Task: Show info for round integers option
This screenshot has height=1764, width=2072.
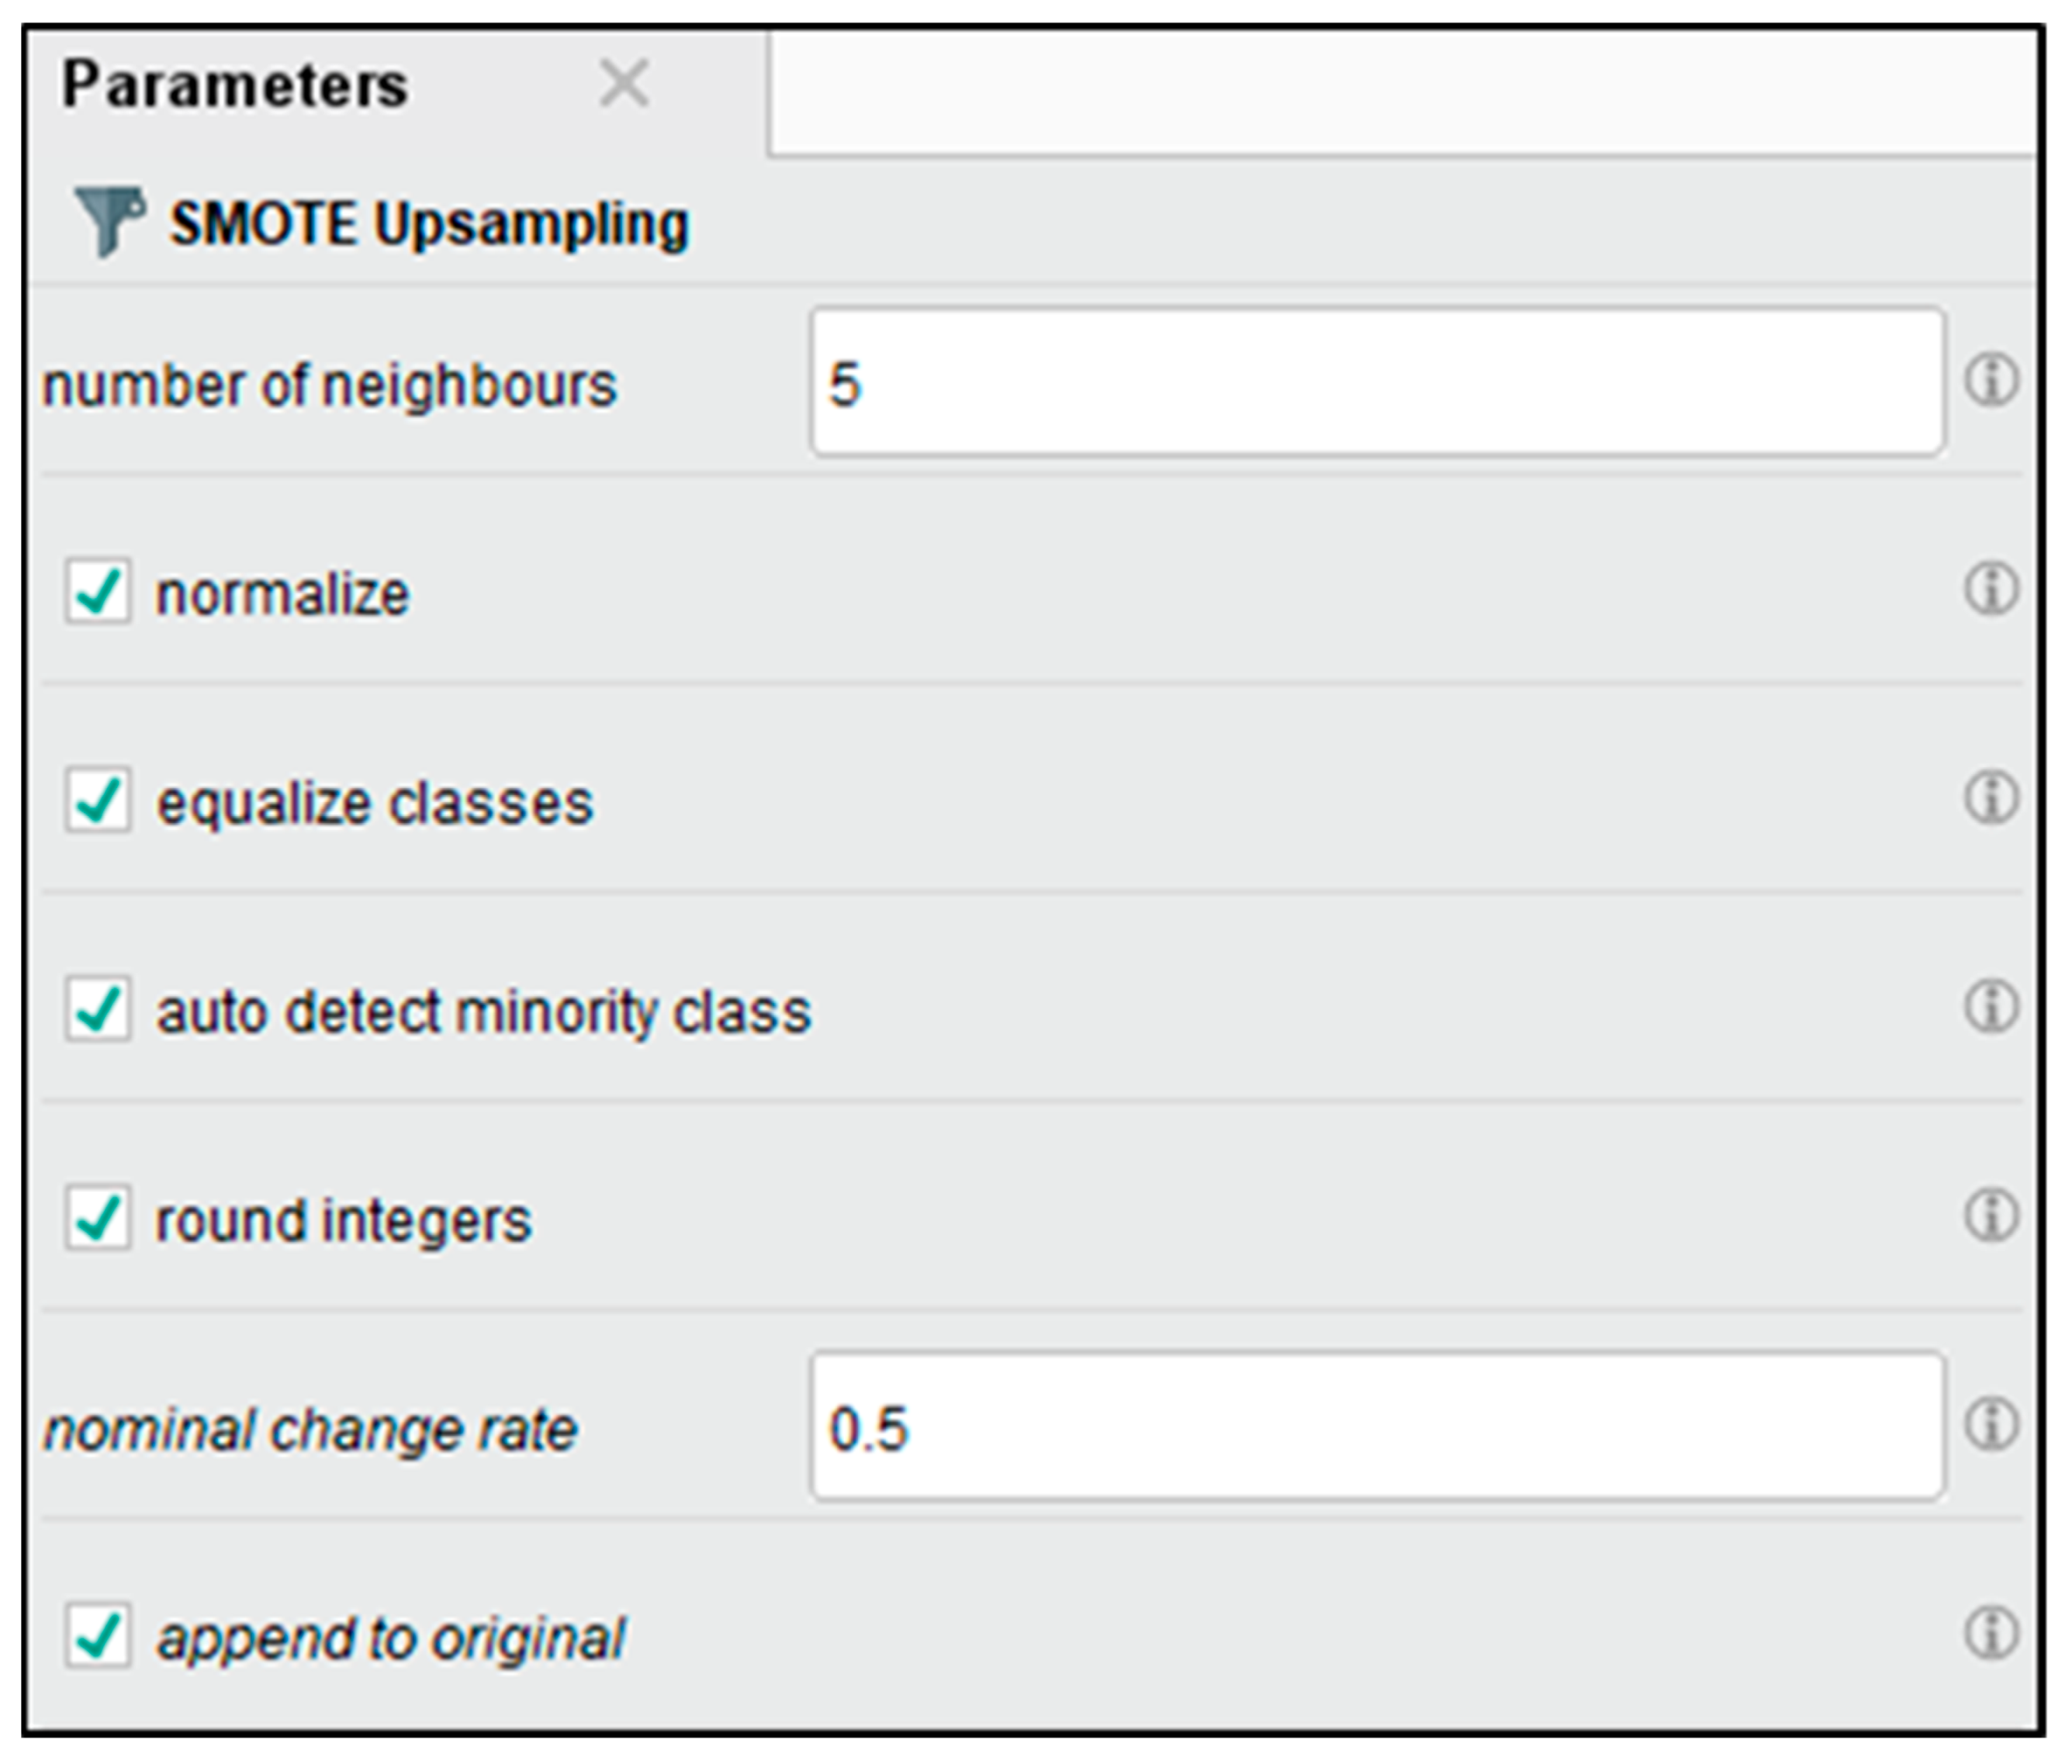Action: pyautogui.click(x=1991, y=1217)
